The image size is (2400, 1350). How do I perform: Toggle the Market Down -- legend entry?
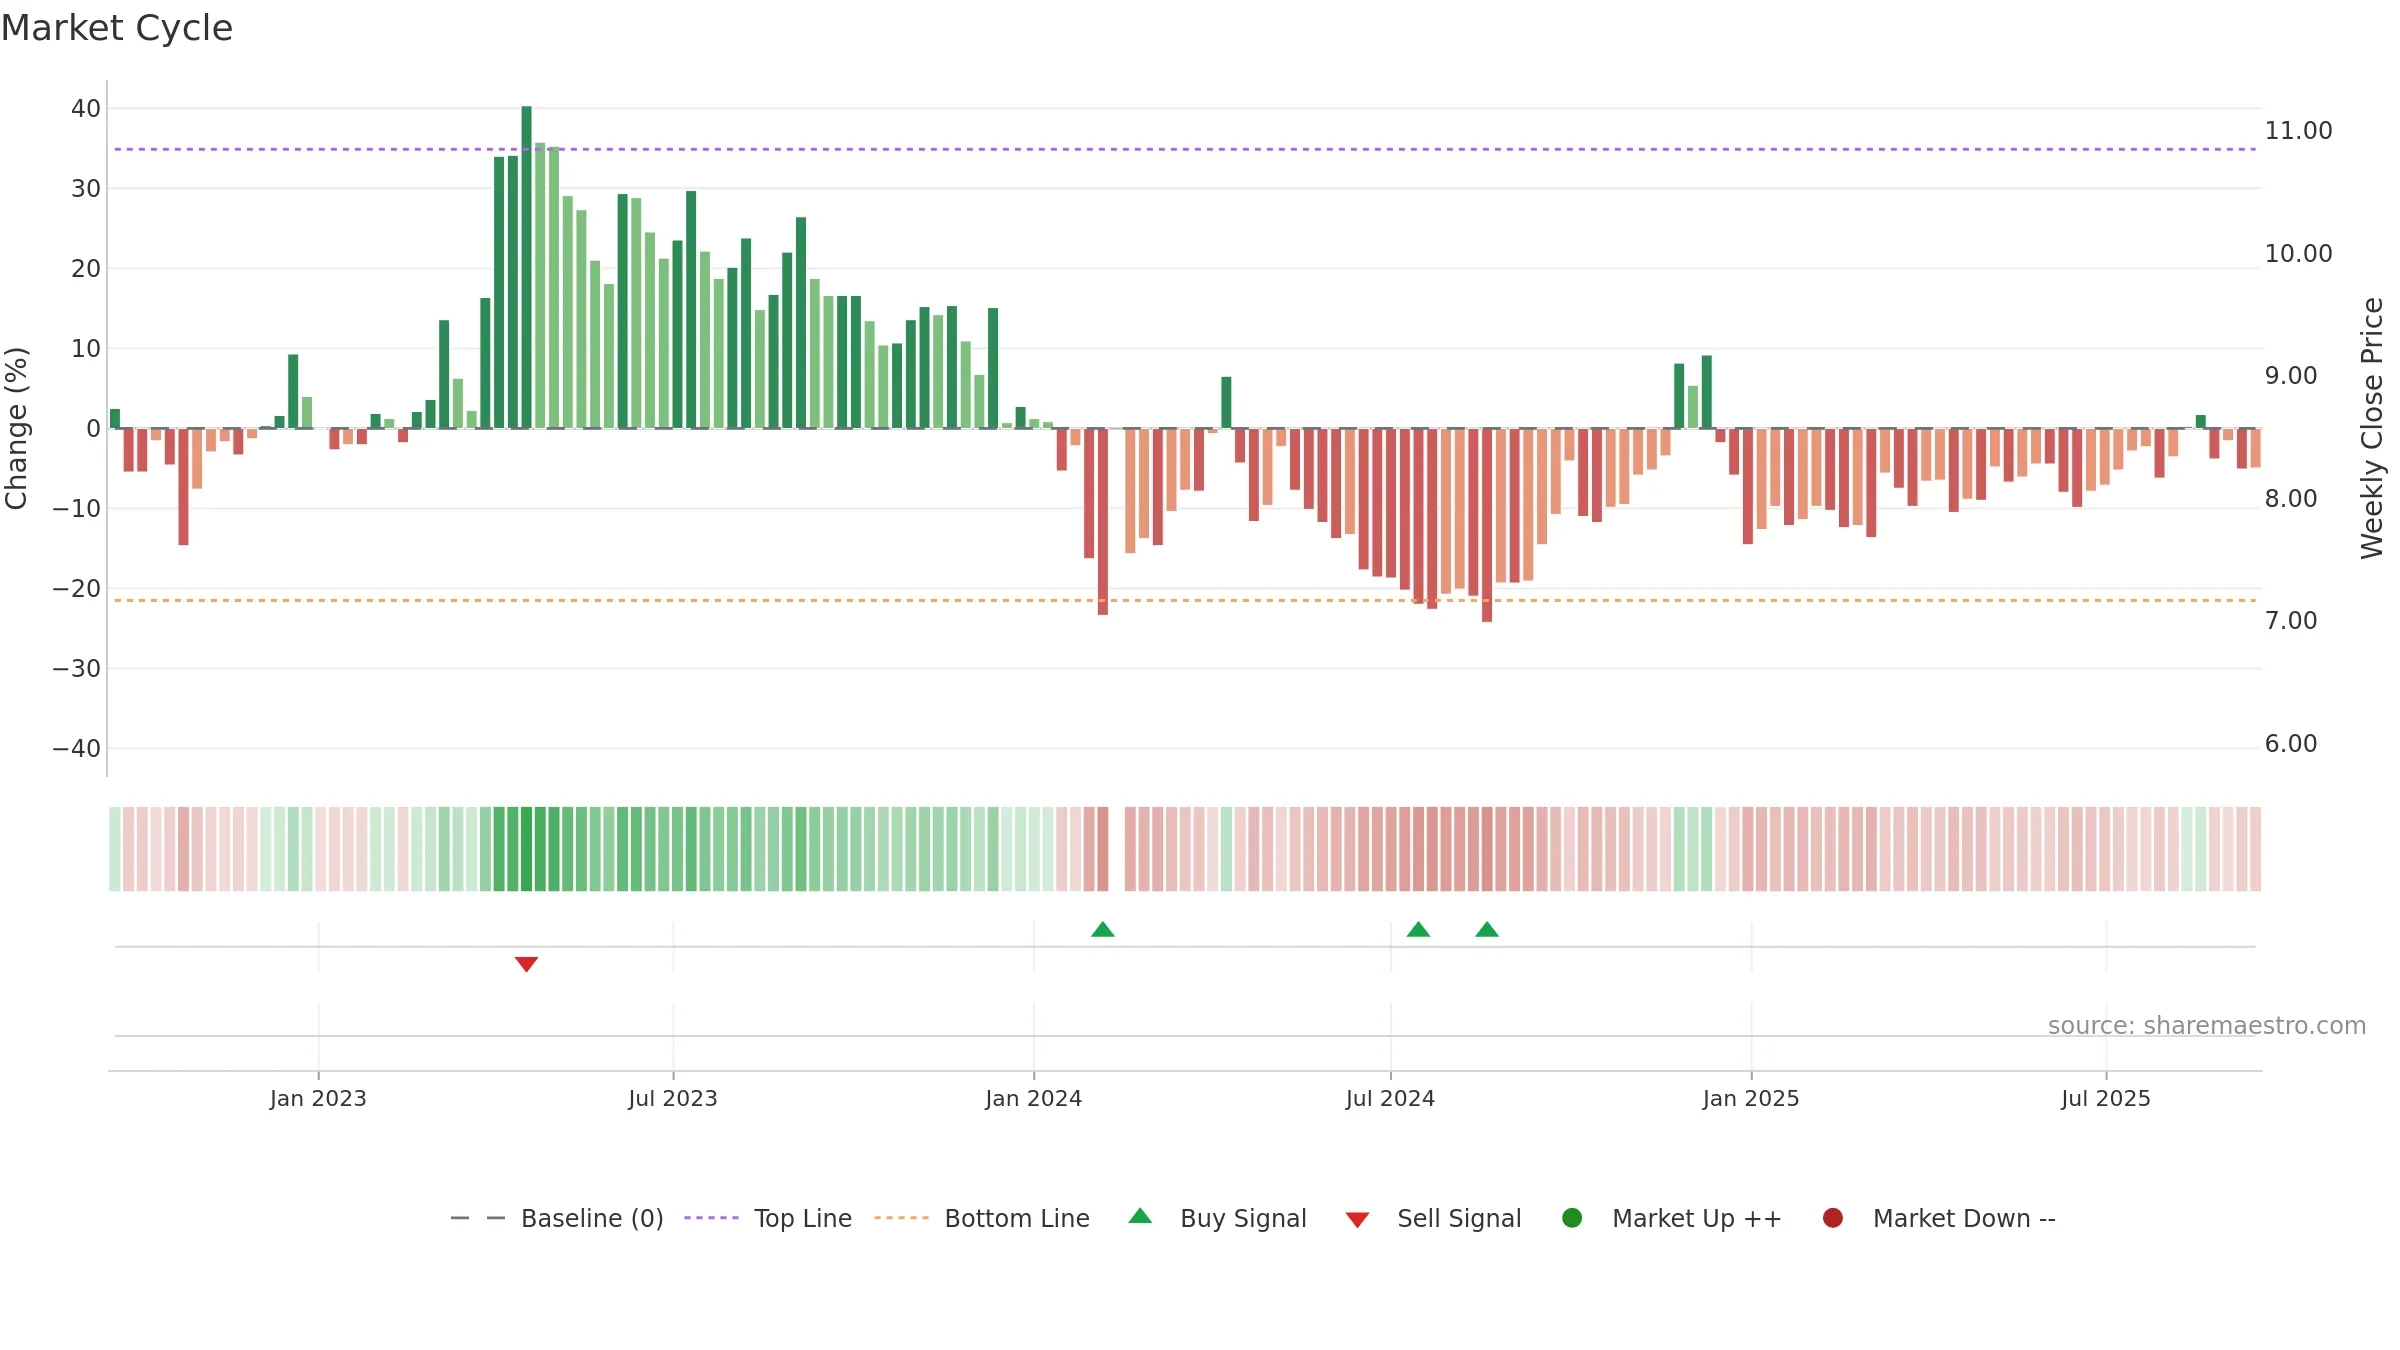[1938, 1218]
